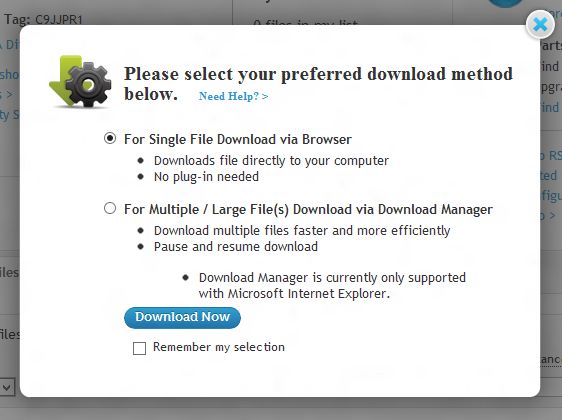Open the dropdown arrow behind dialog's bottom-left corner
The image size is (562, 420).
[6, 387]
